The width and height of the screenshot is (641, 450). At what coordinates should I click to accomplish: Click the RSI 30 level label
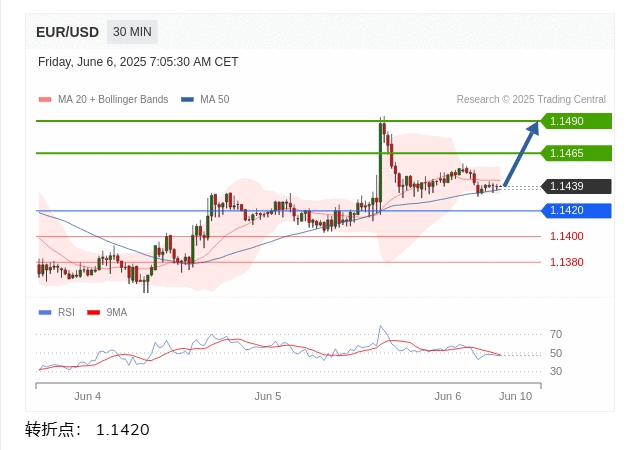click(556, 371)
